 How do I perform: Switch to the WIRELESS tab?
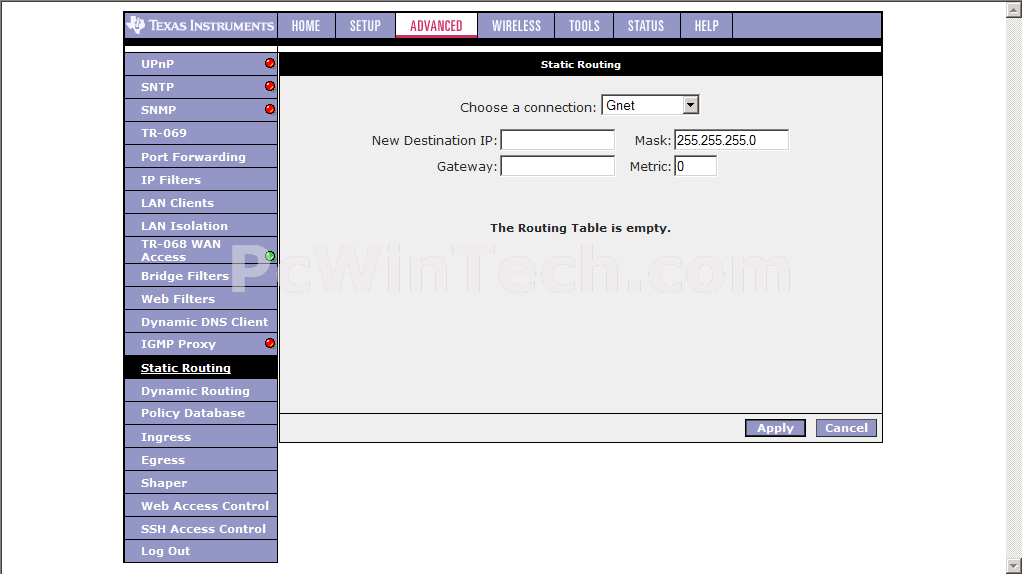click(516, 26)
